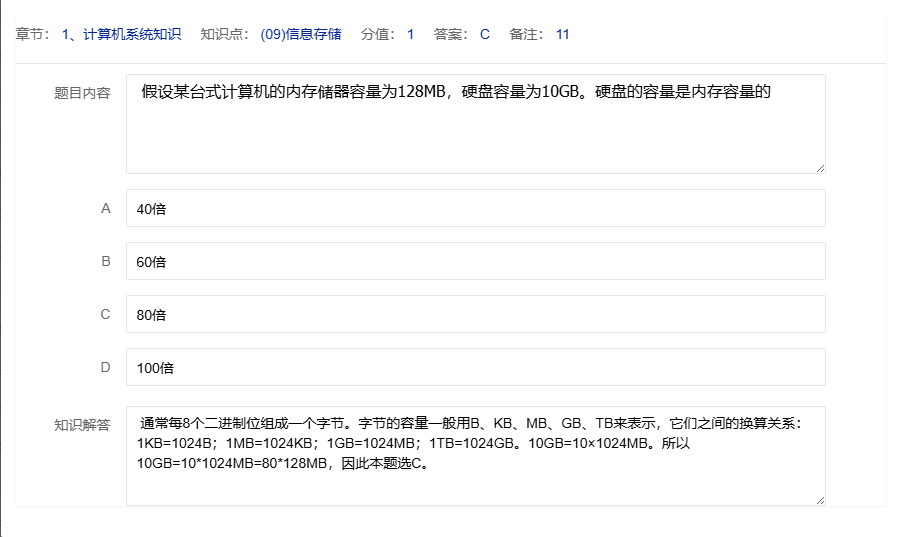
Task: Click the 知识解答 field label
Action: pos(82,424)
